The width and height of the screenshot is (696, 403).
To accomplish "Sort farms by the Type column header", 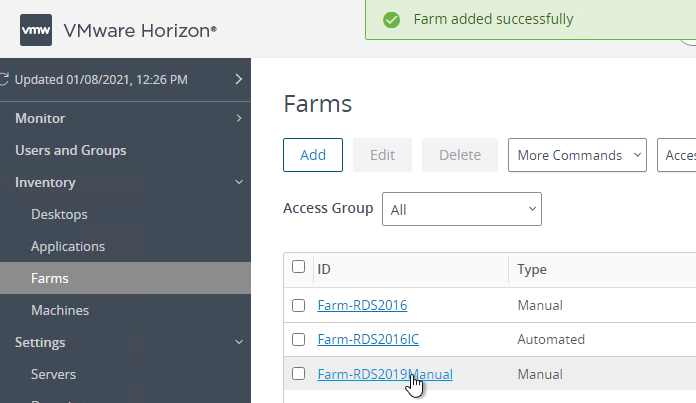I will [532, 269].
